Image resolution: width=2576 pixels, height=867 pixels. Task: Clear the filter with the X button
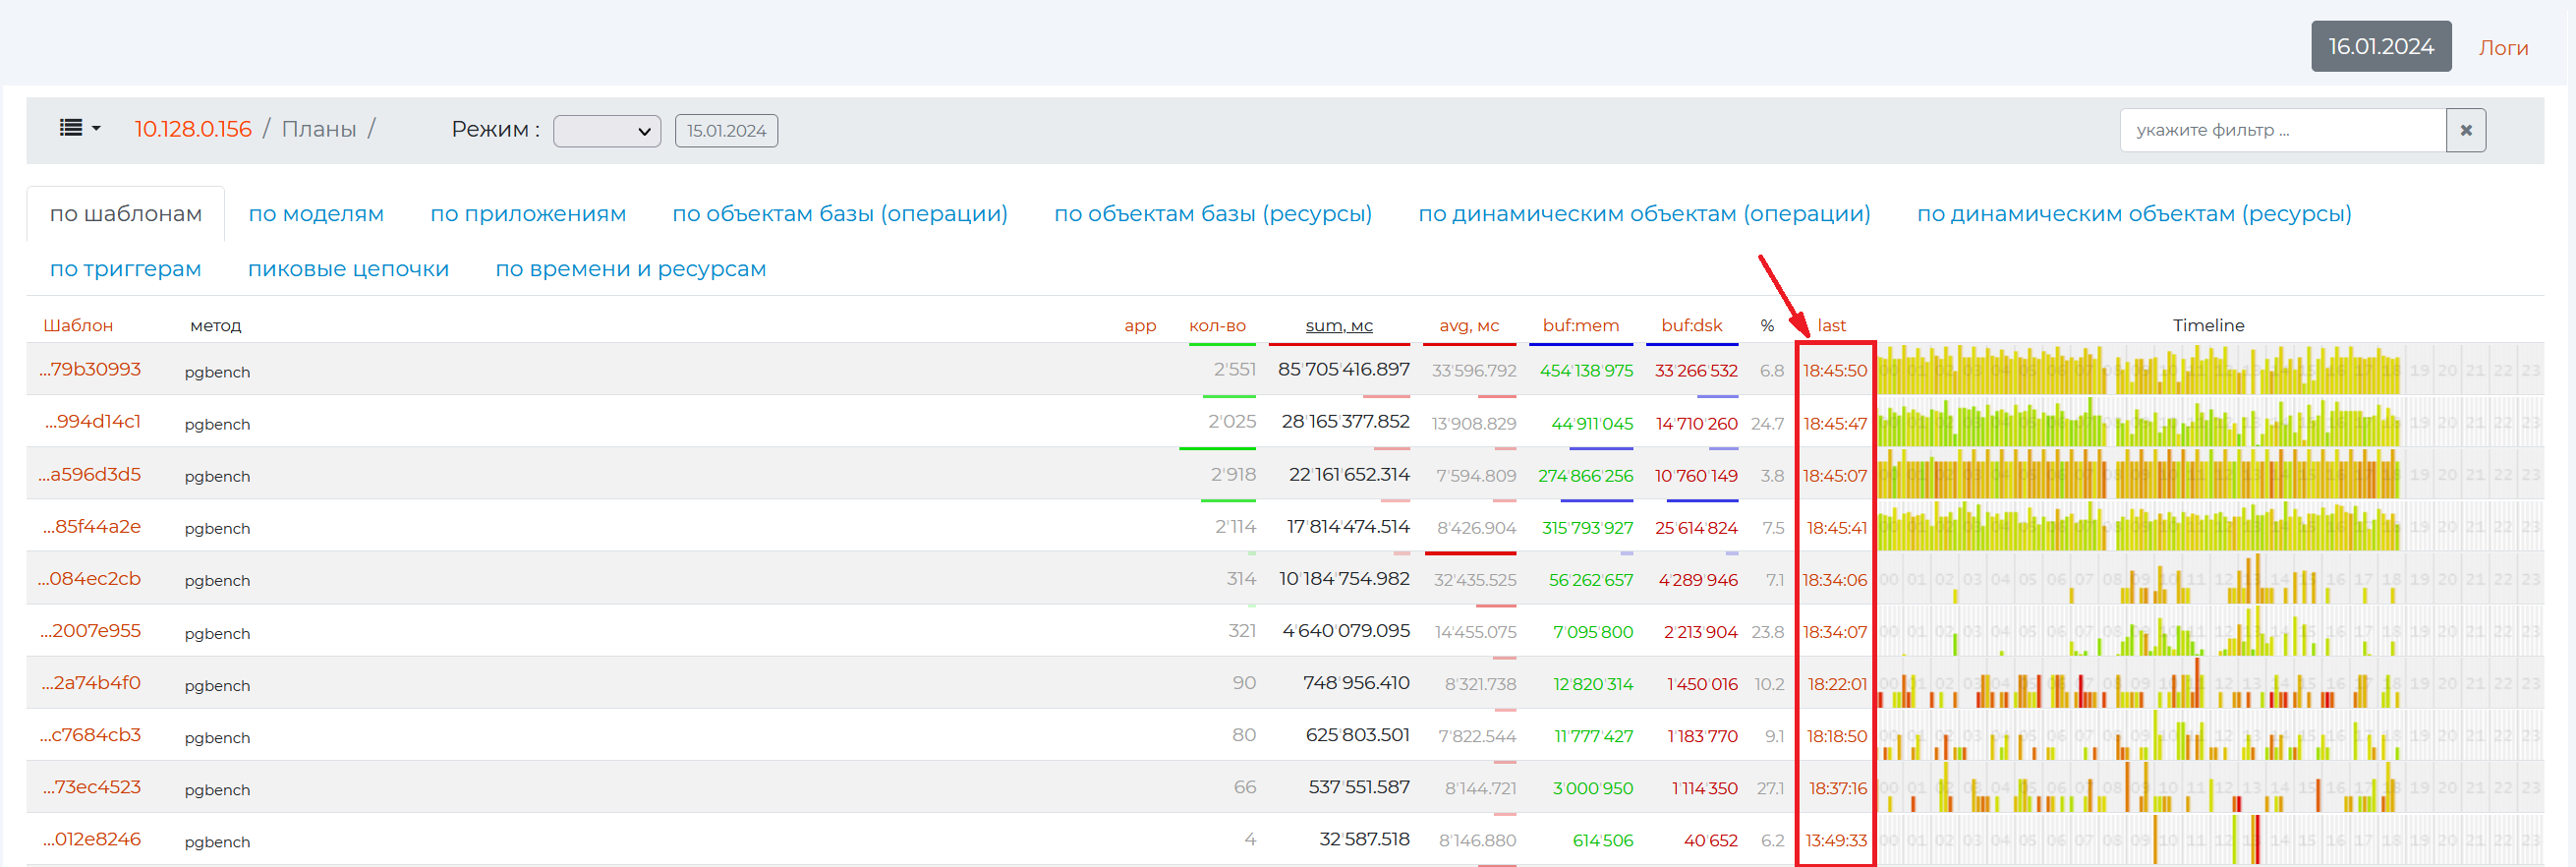coord(2465,131)
